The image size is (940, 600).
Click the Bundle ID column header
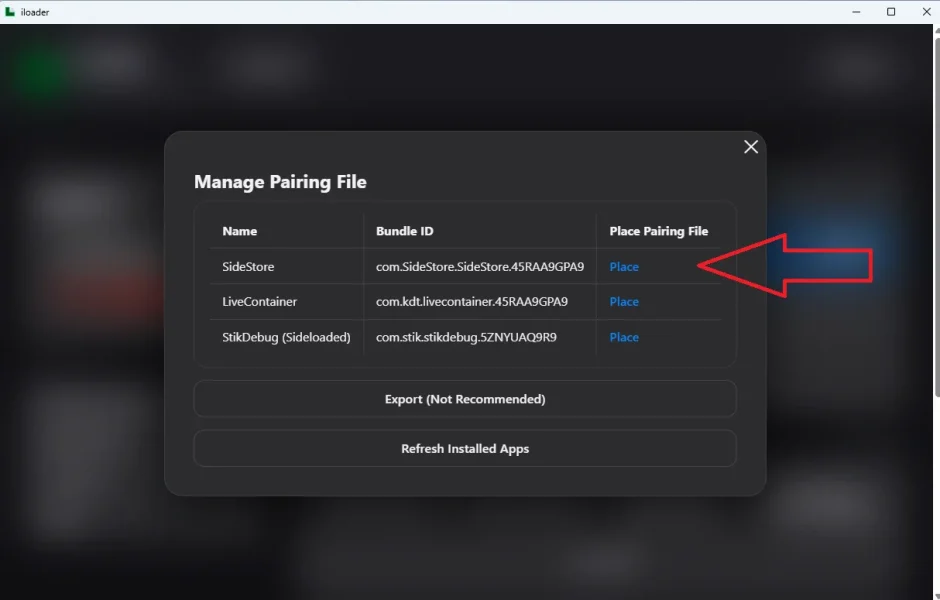(x=404, y=231)
